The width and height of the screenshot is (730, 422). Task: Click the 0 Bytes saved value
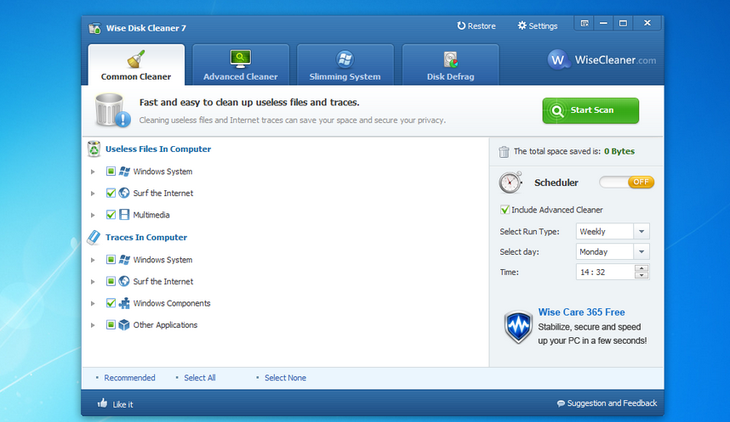[x=619, y=151]
